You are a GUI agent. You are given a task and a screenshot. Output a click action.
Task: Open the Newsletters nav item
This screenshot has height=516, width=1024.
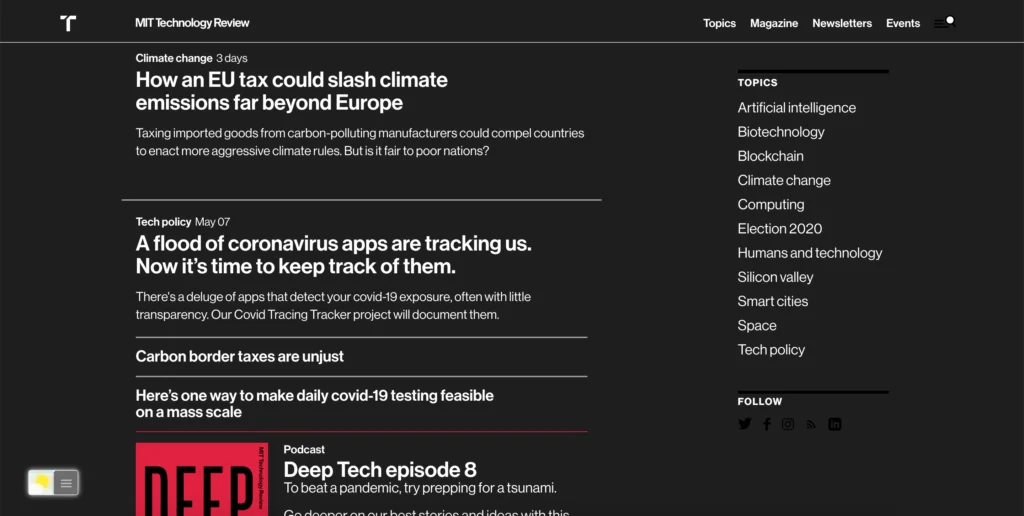coord(842,24)
